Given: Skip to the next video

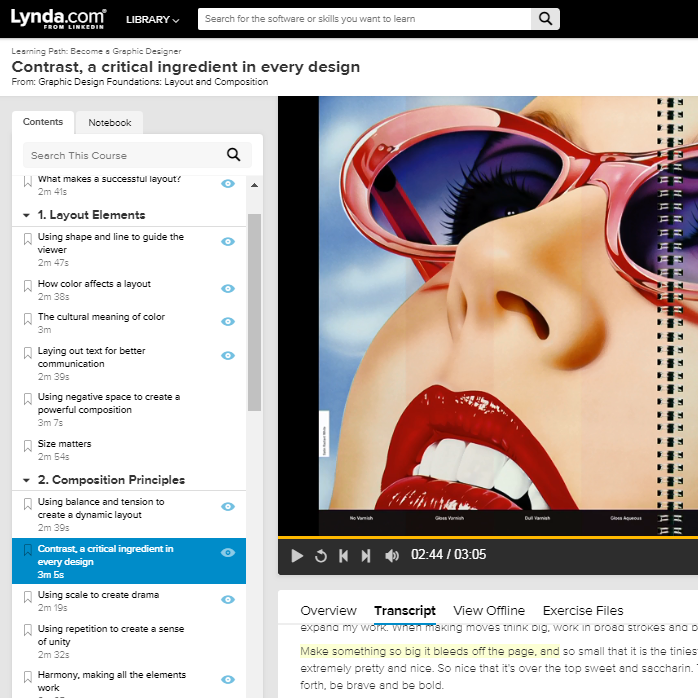Looking at the screenshot, I should click(366, 556).
